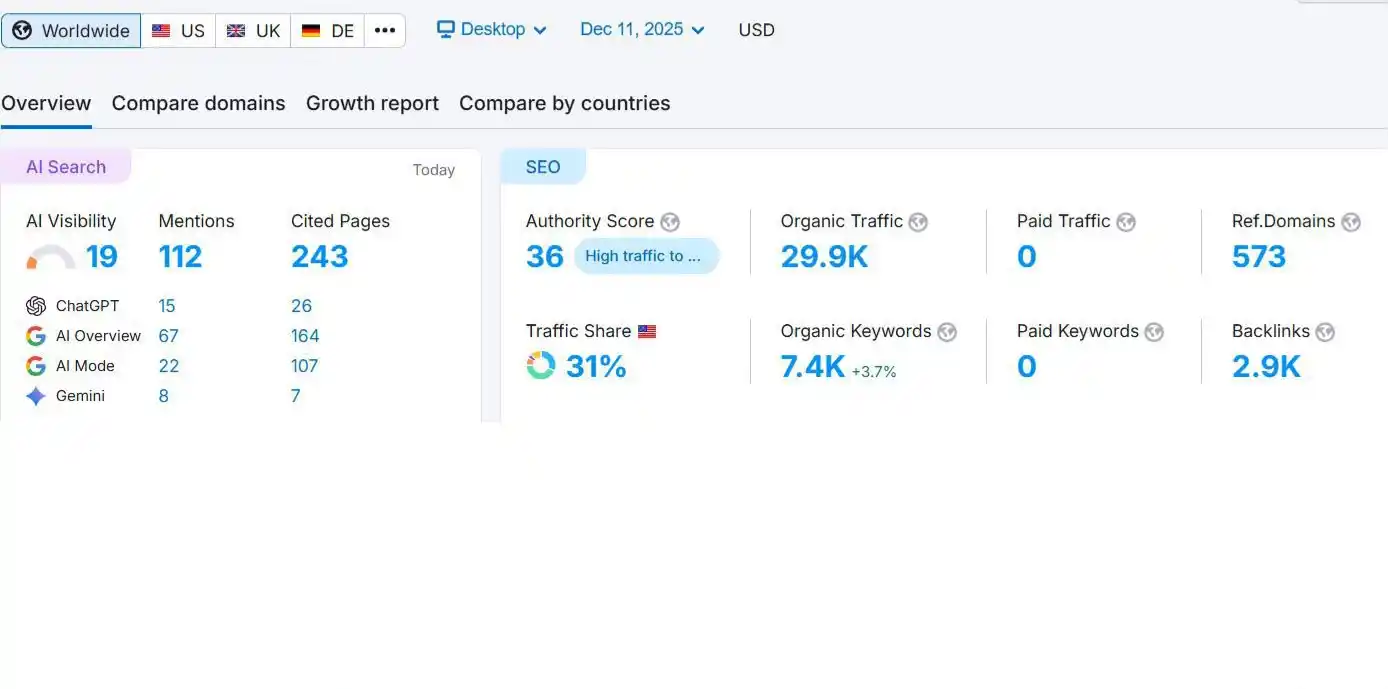Viewport: 1388px width, 689px height.
Task: Open the AI Visibility score 19
Action: 102,257
